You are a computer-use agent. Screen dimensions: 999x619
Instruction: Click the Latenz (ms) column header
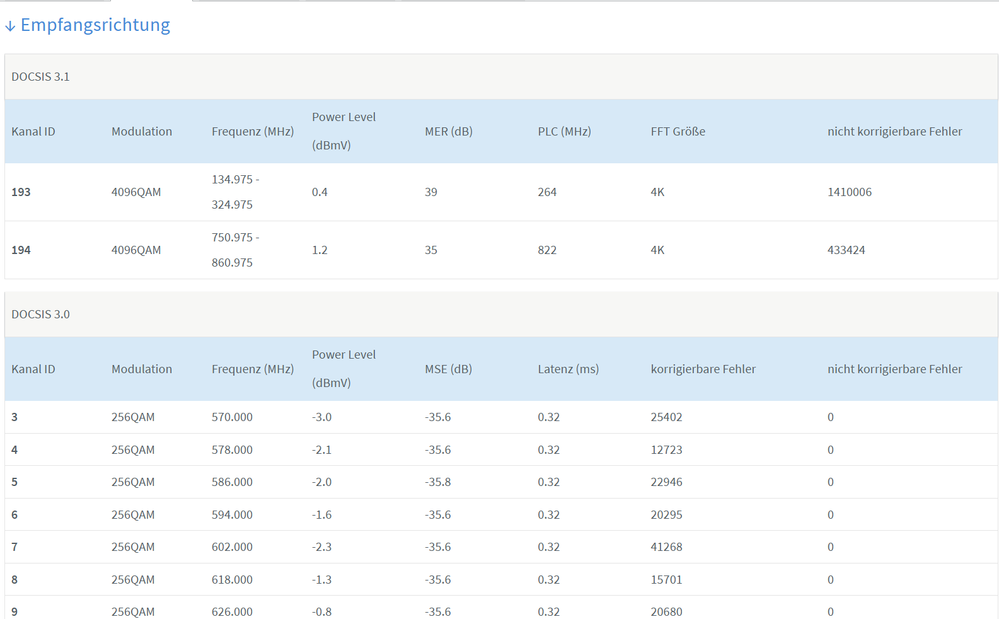click(568, 369)
